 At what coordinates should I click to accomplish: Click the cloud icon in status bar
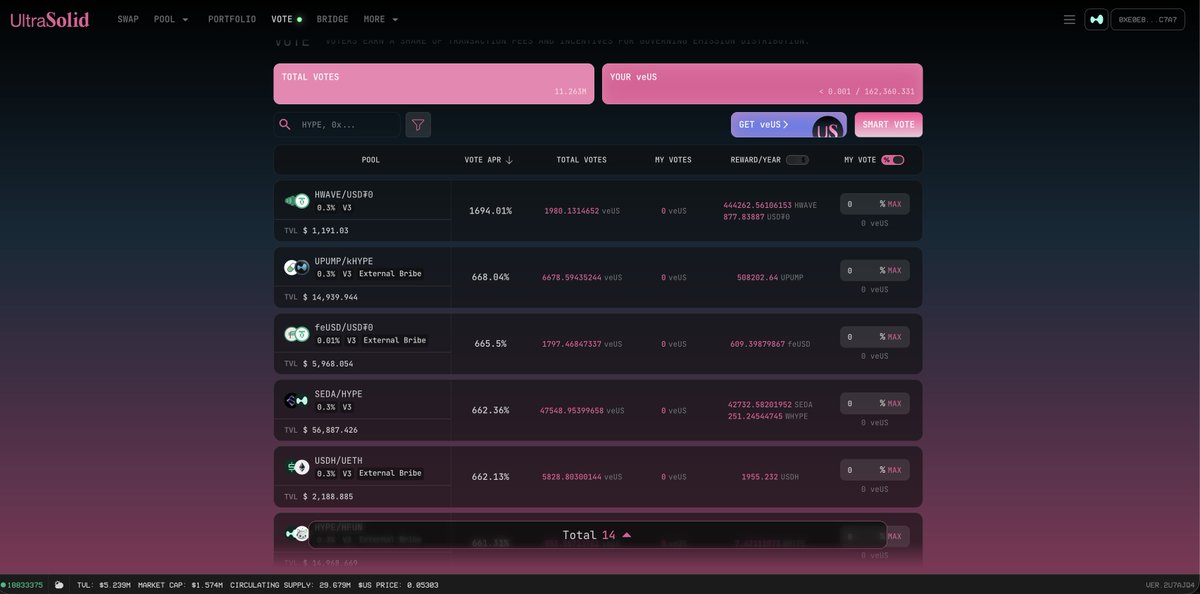59,585
